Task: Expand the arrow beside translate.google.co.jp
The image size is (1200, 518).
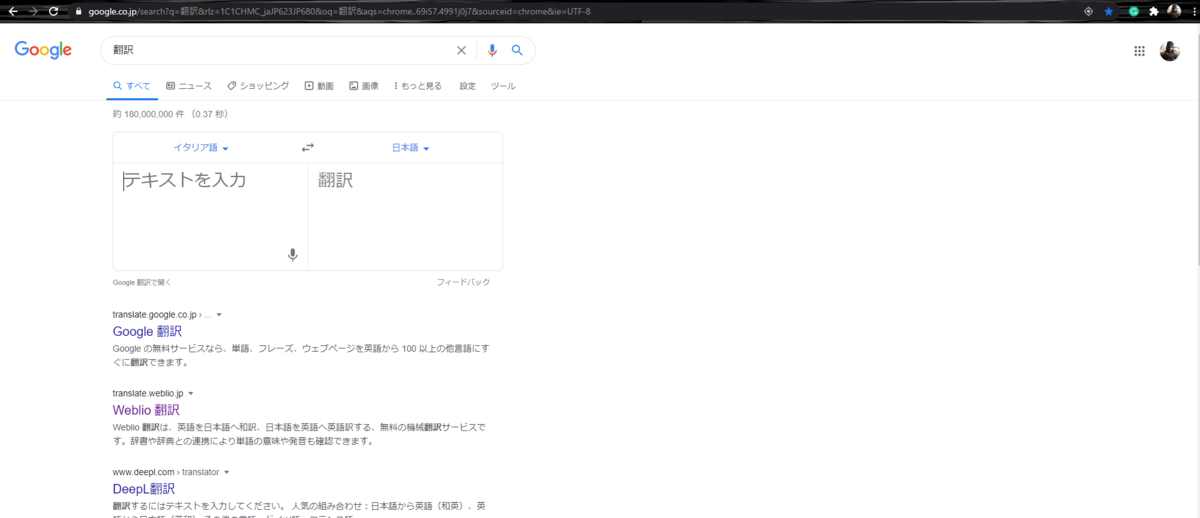Action: coord(219,315)
